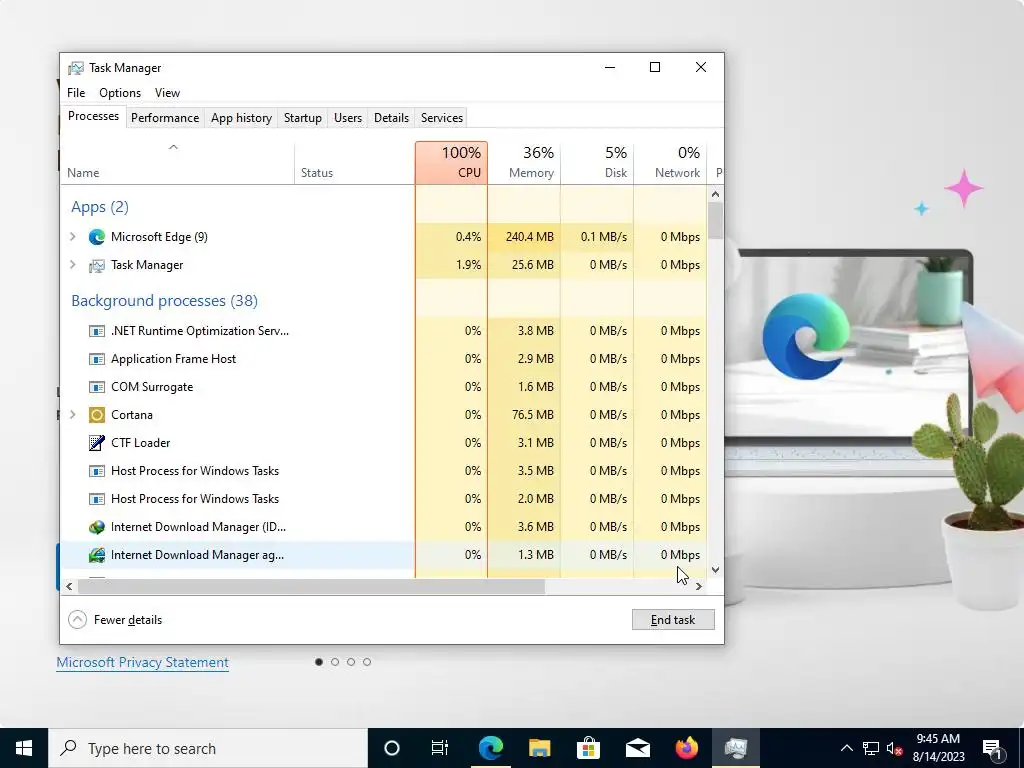Select the first Host Process for Windows Tasks row, 3.5 MB
Viewport: 1024px width, 768px height.
tap(384, 471)
